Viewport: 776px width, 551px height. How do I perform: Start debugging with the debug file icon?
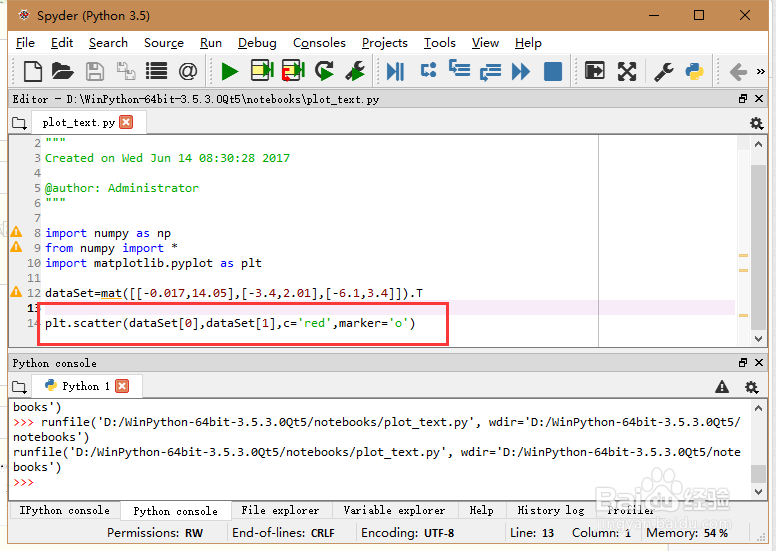click(395, 71)
